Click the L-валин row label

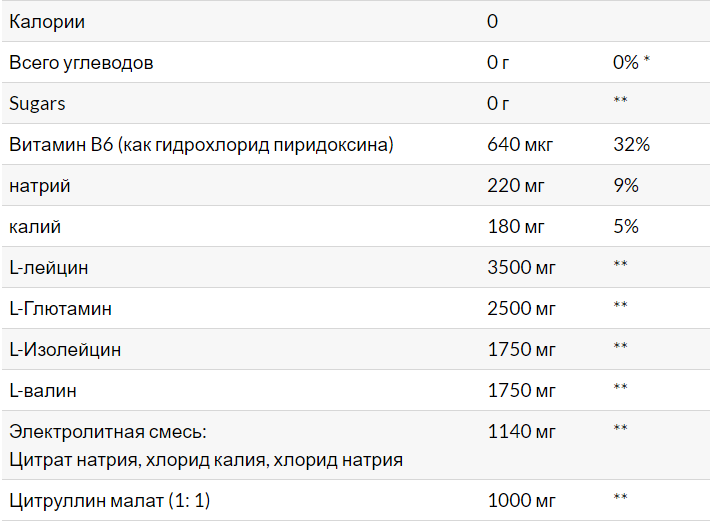click(43, 390)
